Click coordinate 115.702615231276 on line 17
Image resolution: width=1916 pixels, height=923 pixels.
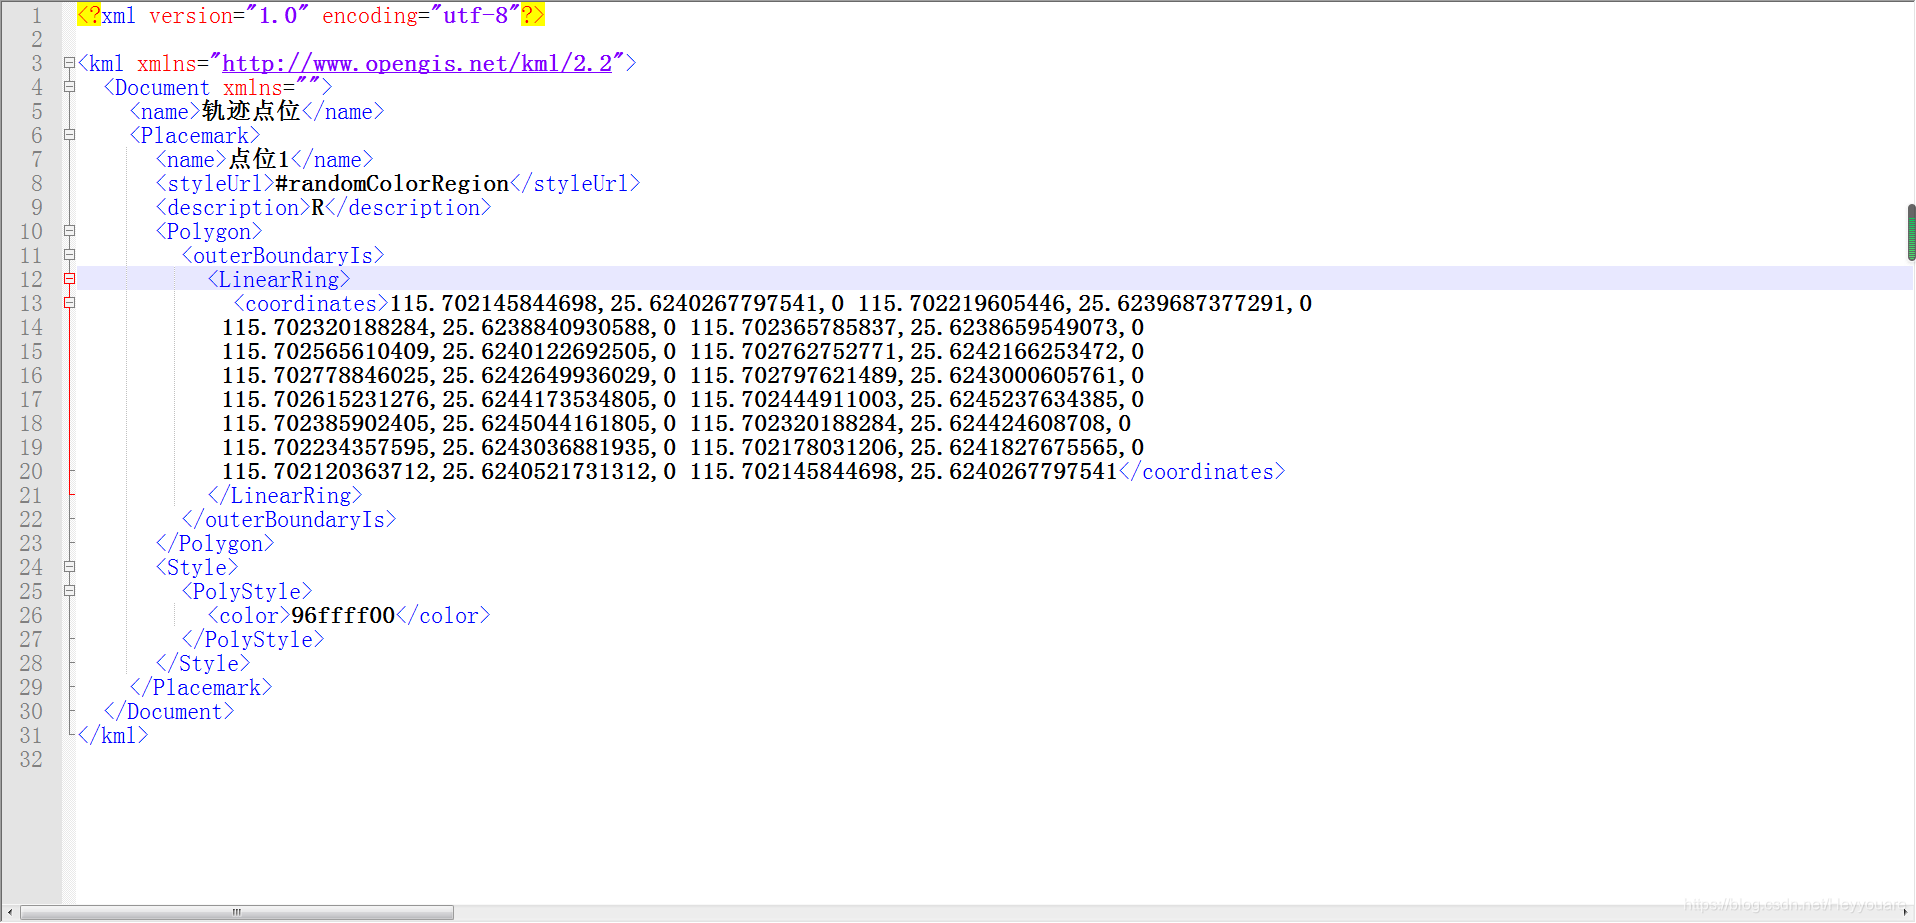click(325, 400)
